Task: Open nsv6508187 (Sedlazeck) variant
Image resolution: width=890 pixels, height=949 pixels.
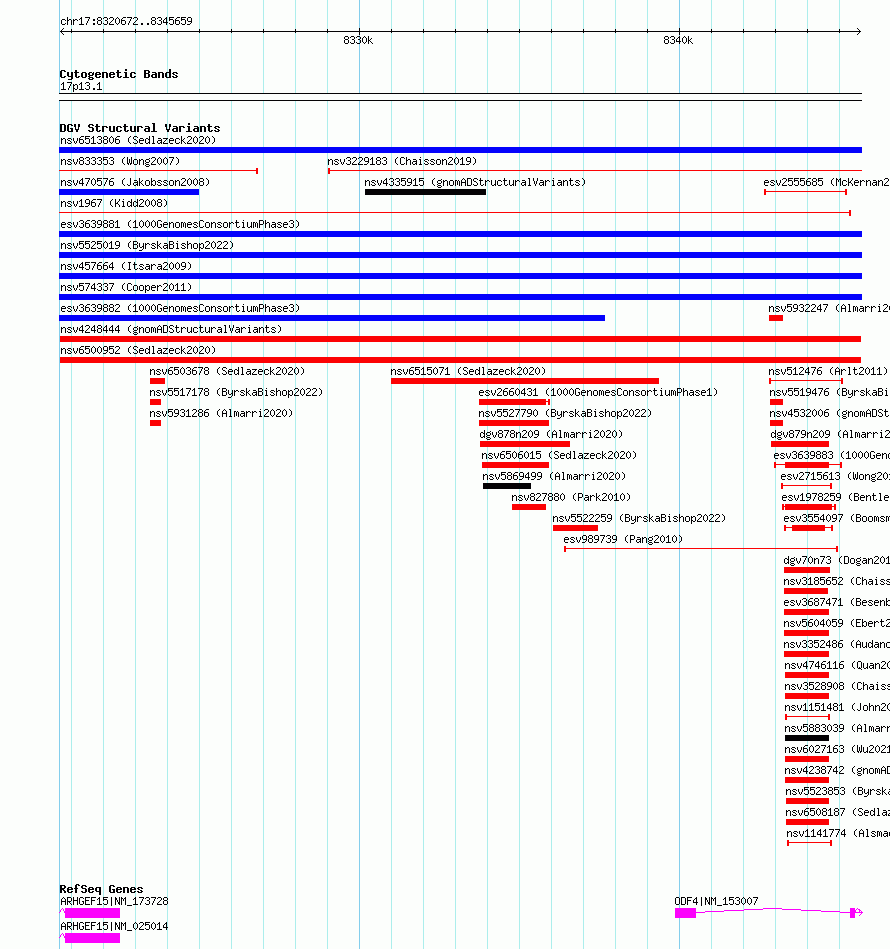Action: click(x=837, y=812)
